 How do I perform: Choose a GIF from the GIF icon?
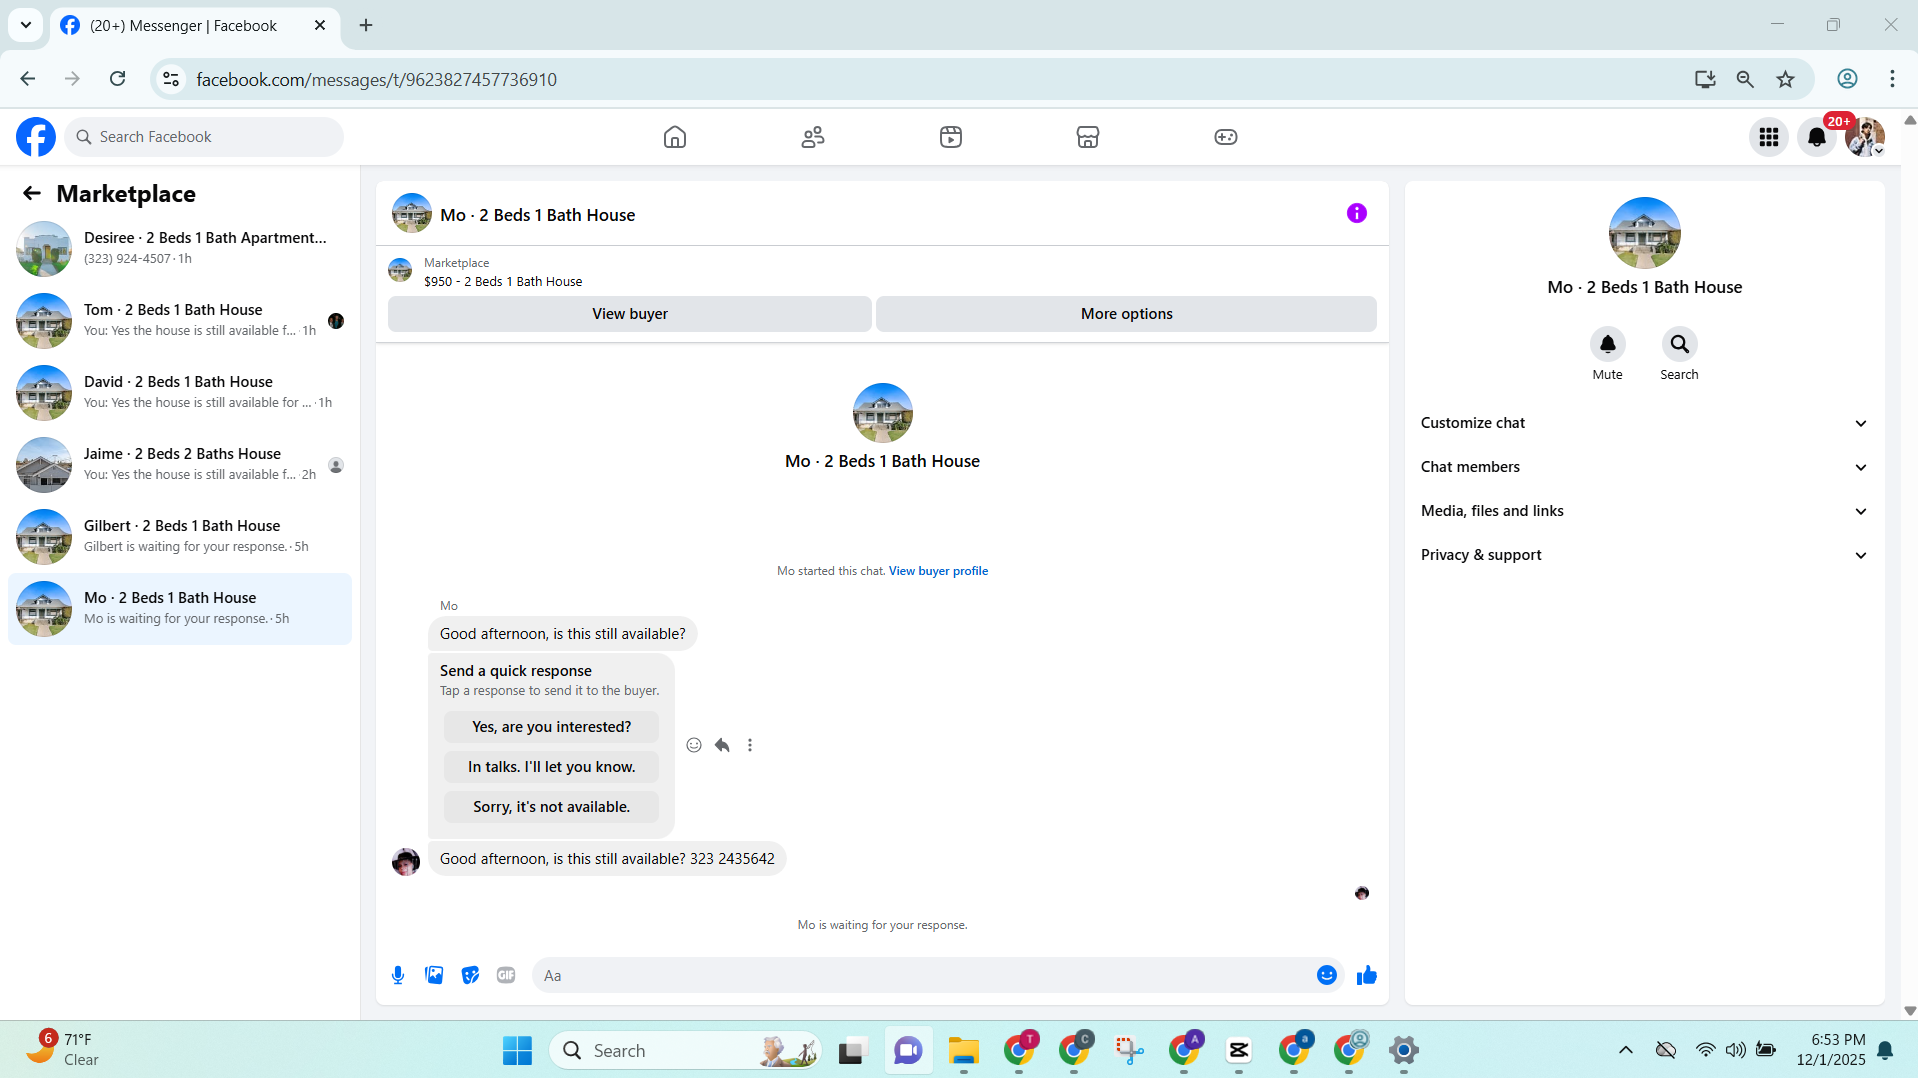pyautogui.click(x=506, y=975)
